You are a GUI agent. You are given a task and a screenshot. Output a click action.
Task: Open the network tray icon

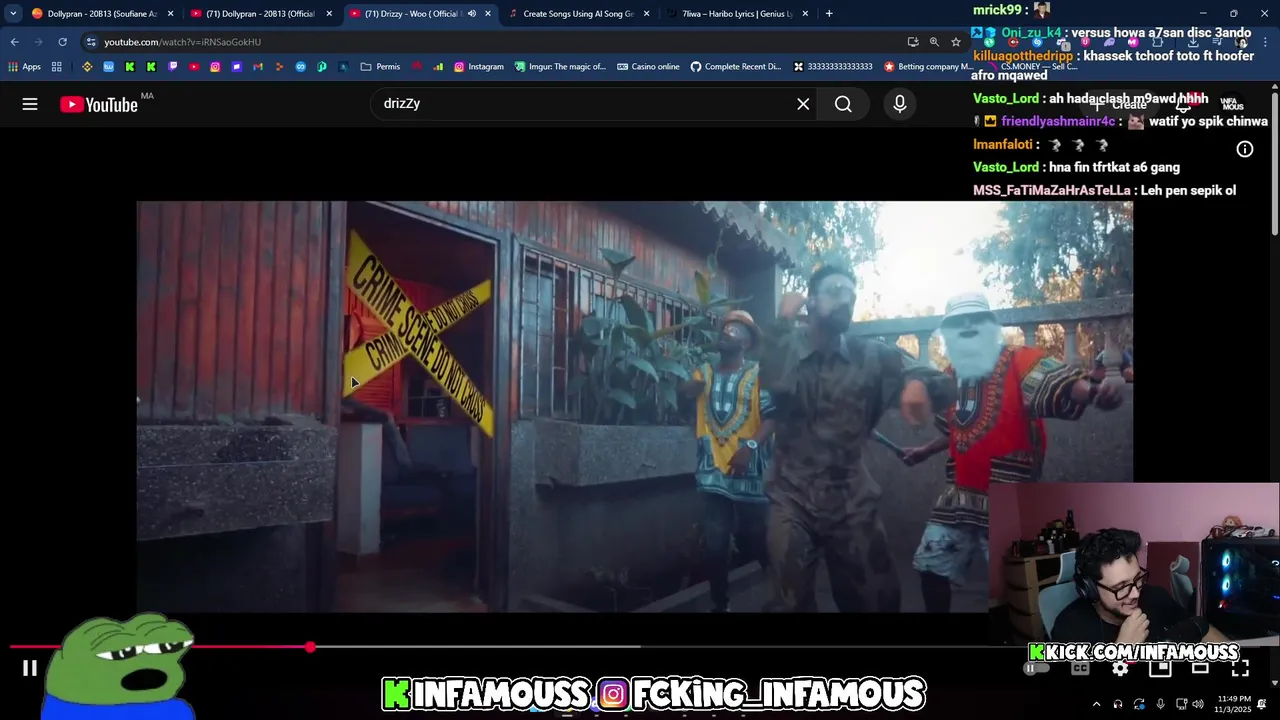coord(1180,704)
